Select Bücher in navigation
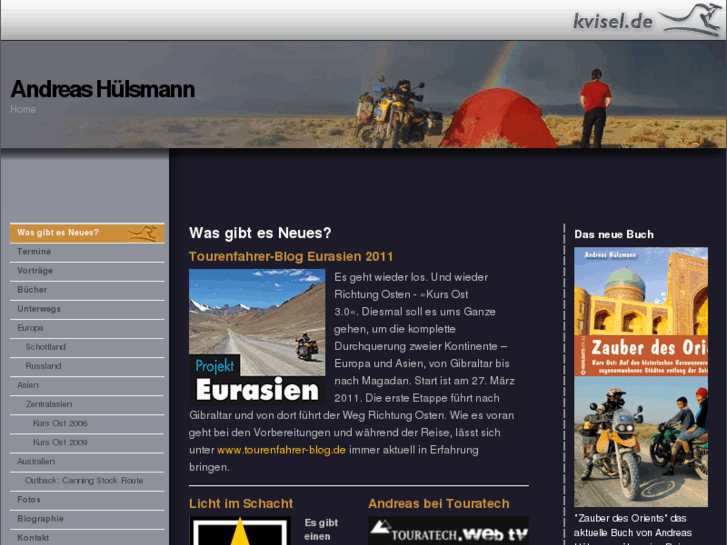 (87, 290)
